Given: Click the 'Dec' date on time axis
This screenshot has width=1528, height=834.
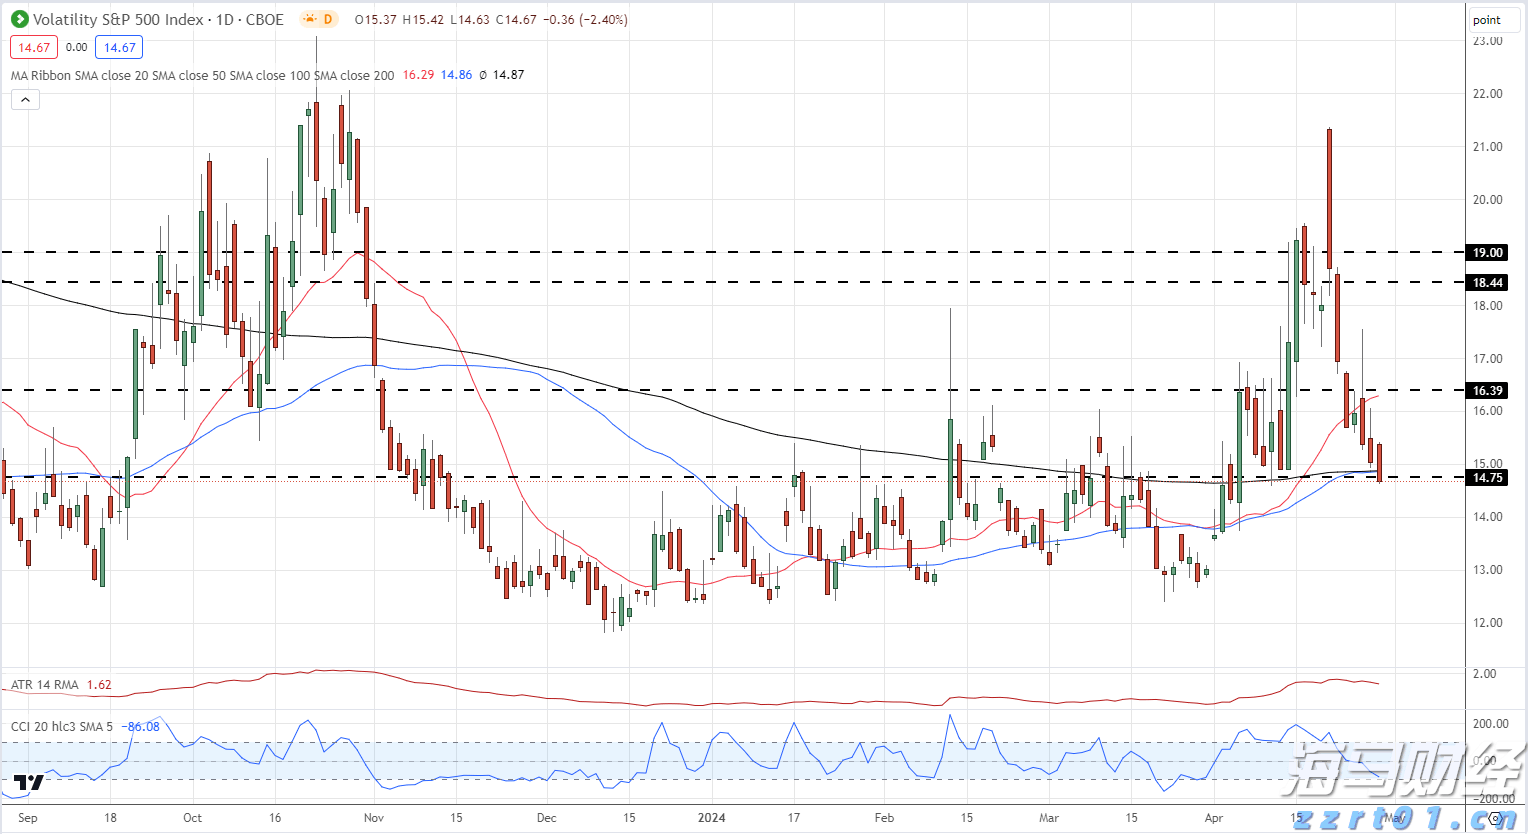Looking at the screenshot, I should pyautogui.click(x=546, y=818).
